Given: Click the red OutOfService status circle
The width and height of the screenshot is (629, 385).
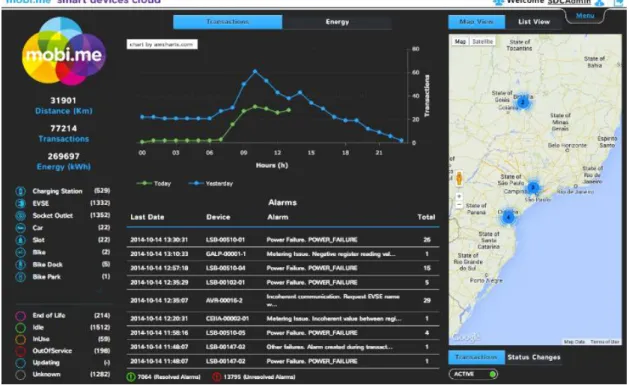Looking at the screenshot, I should 20,351.
